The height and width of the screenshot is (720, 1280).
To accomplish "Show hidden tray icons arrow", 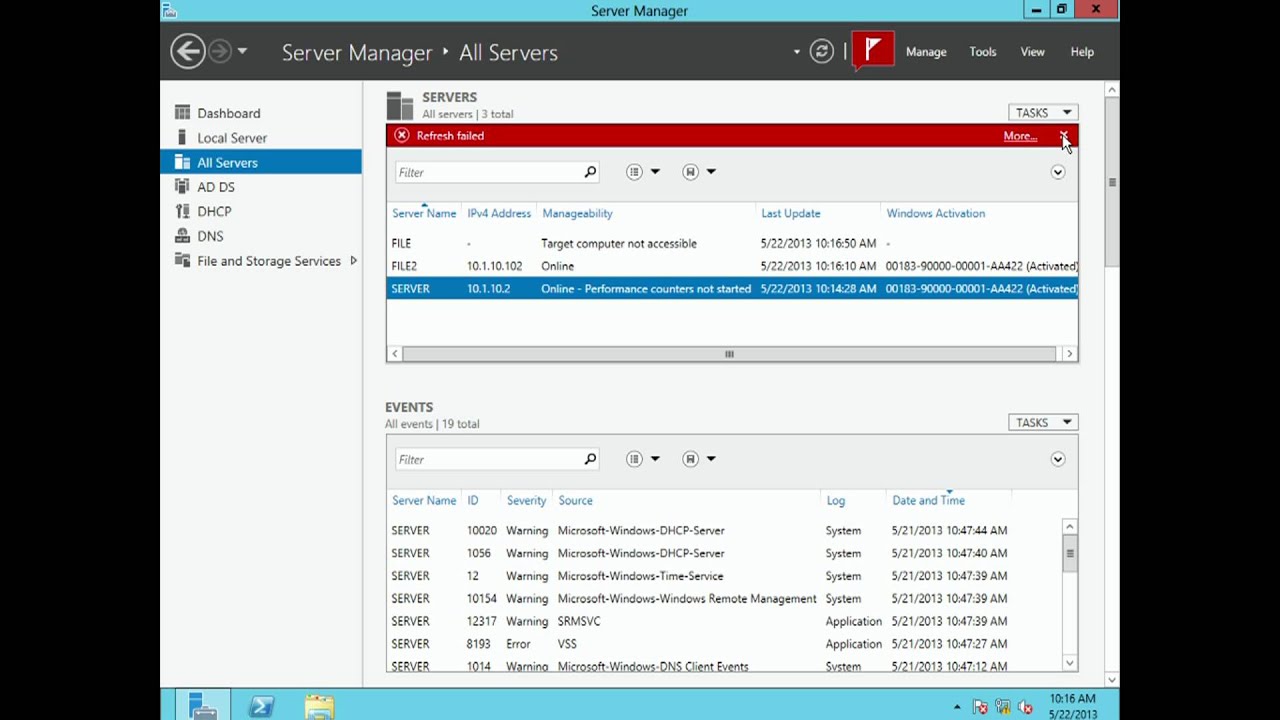I will [x=957, y=707].
